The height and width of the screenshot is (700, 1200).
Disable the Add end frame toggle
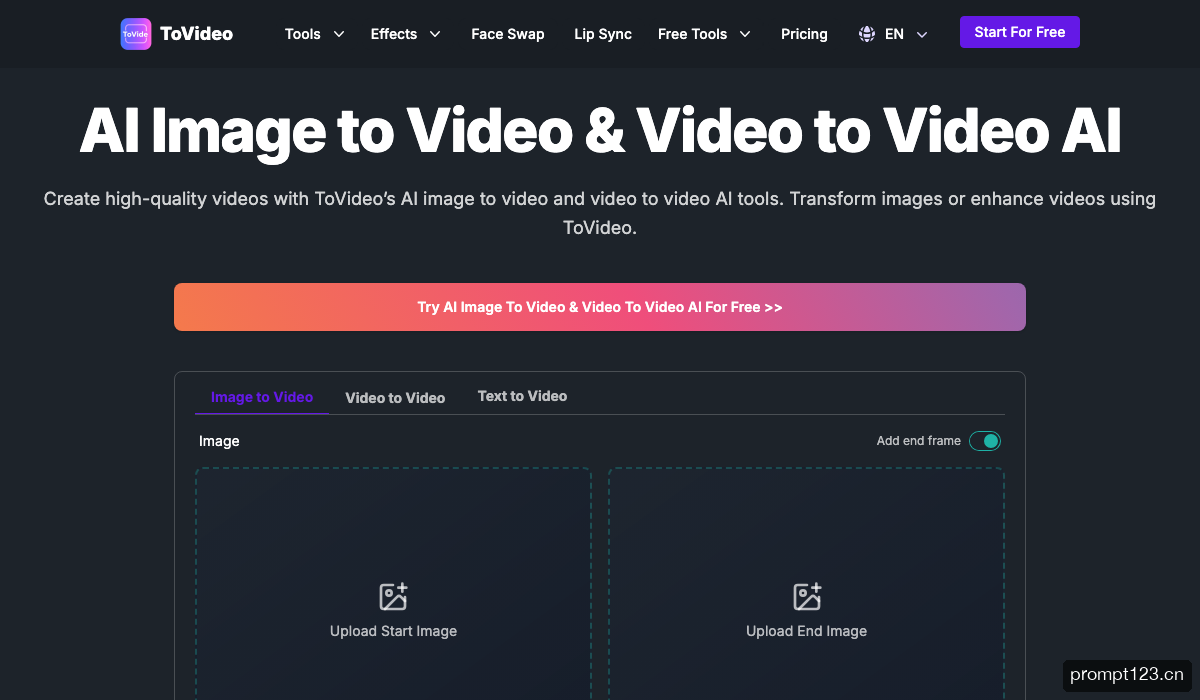985,441
